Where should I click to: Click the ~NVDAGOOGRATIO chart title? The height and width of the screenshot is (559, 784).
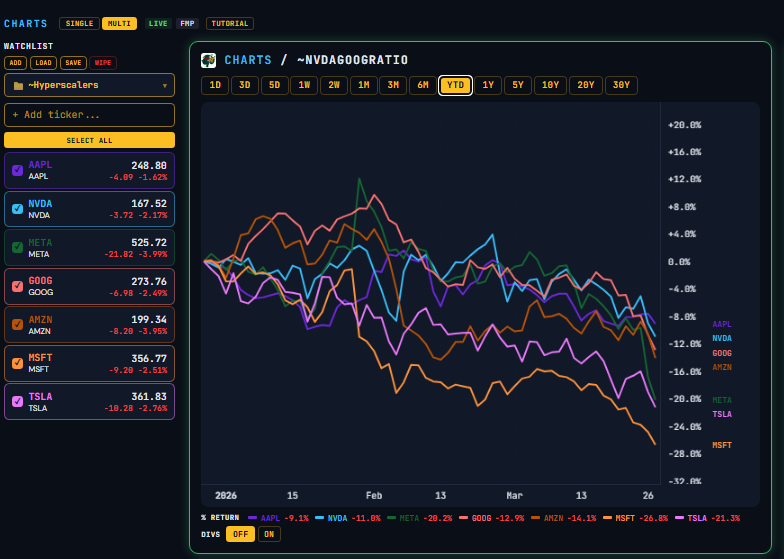click(352, 60)
